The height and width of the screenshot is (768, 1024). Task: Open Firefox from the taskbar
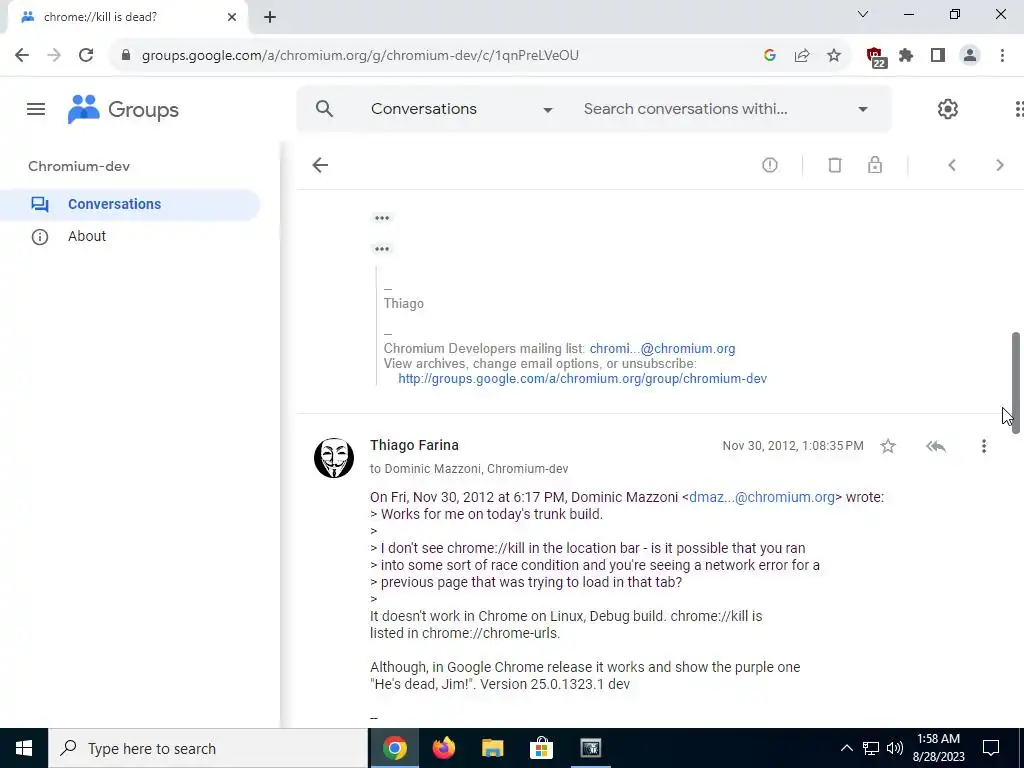(444, 748)
